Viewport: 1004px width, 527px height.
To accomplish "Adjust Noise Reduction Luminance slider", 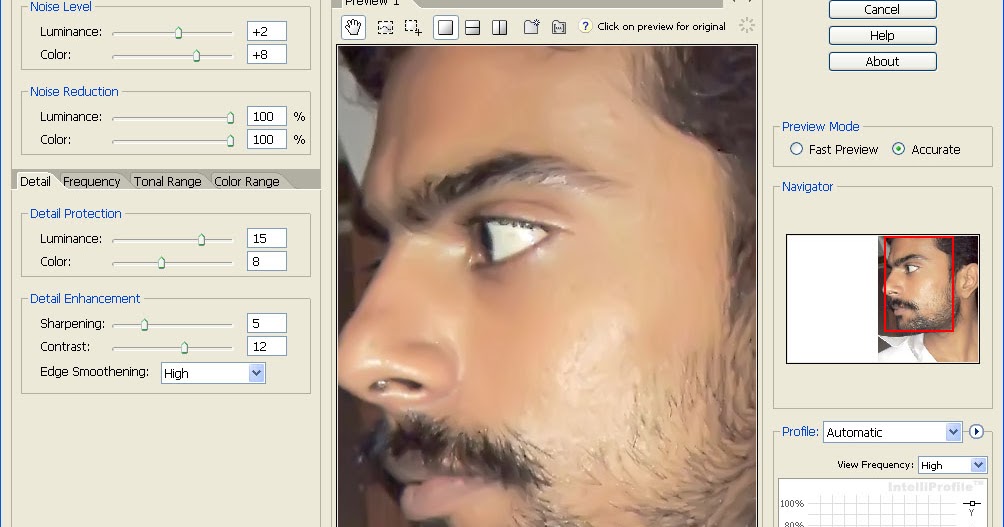I will click(x=230, y=118).
